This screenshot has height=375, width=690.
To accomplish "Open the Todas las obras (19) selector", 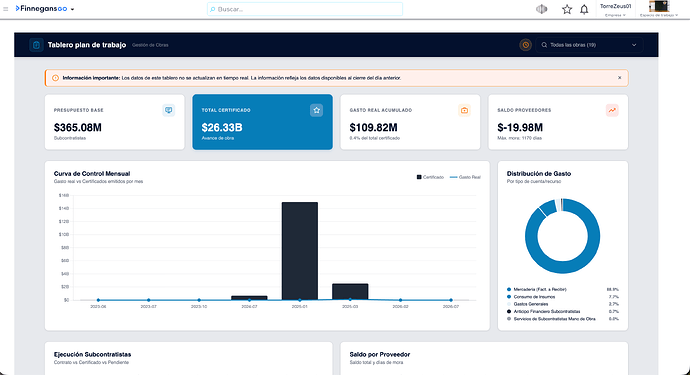I will click(589, 45).
